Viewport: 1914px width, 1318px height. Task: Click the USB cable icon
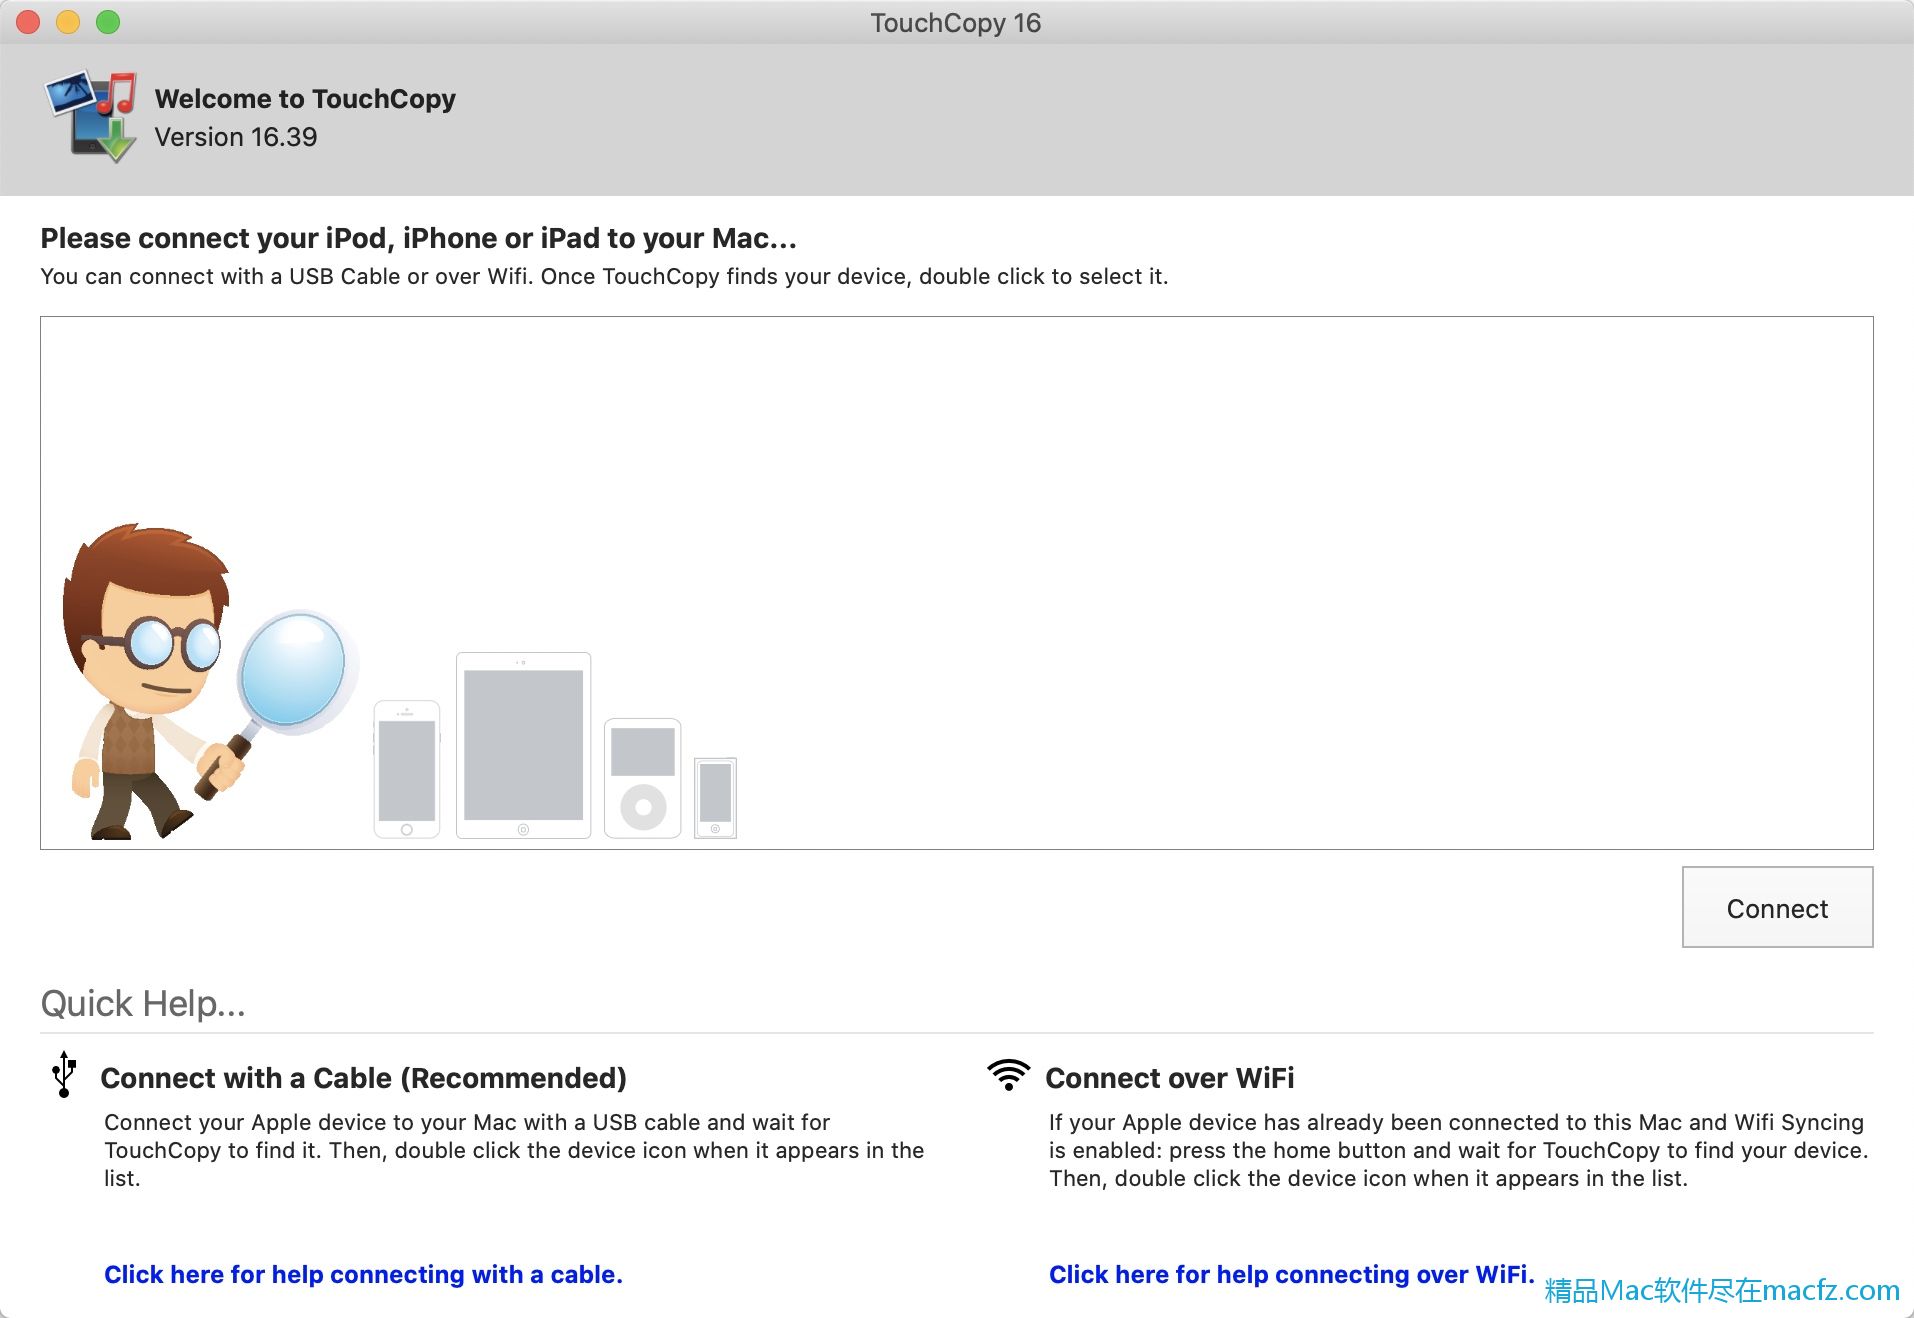64,1074
